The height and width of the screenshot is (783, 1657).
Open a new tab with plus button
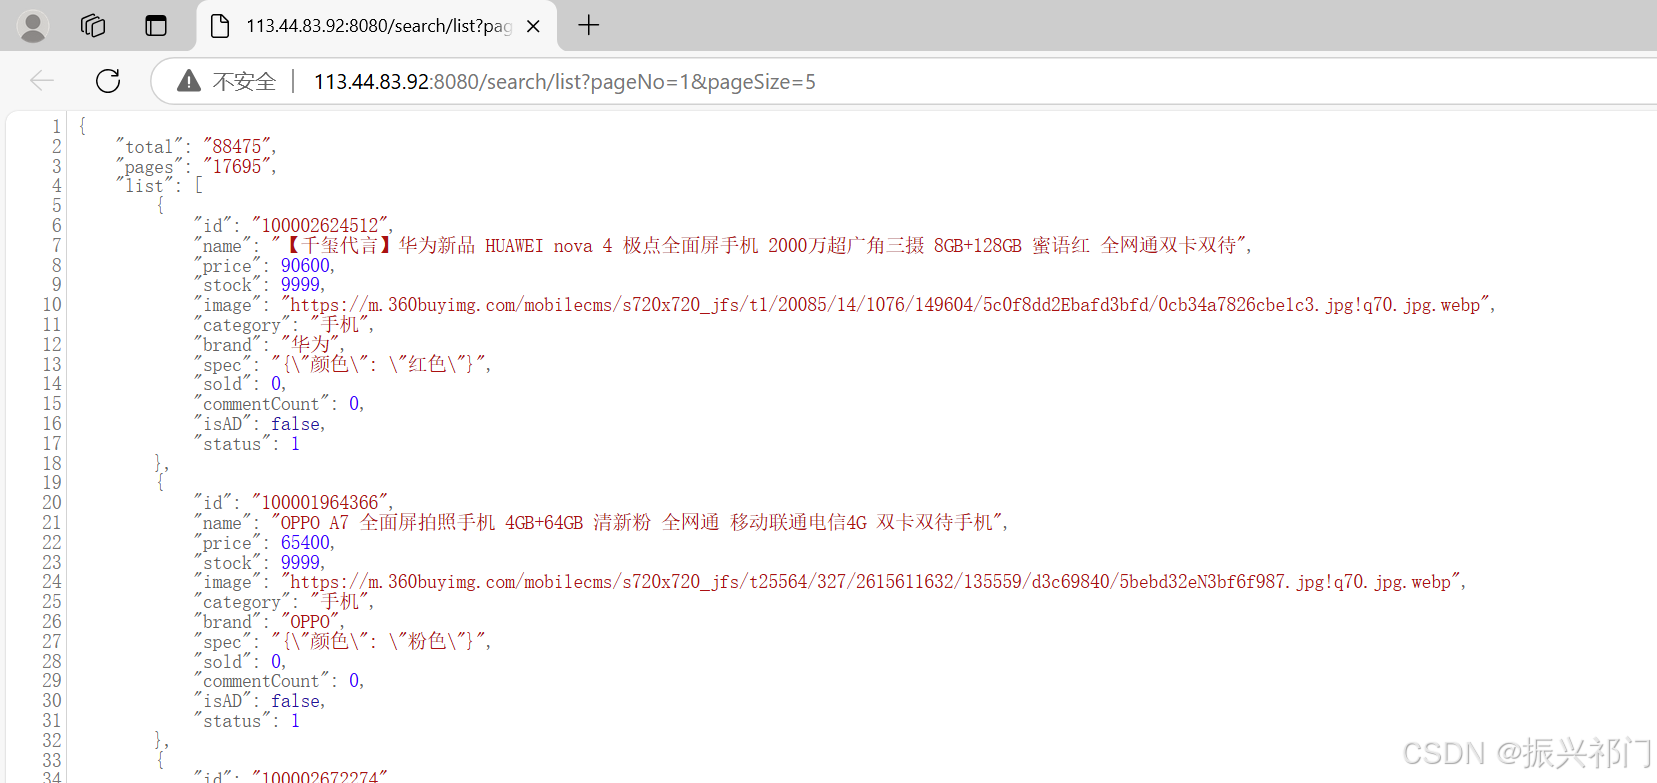[x=589, y=25]
